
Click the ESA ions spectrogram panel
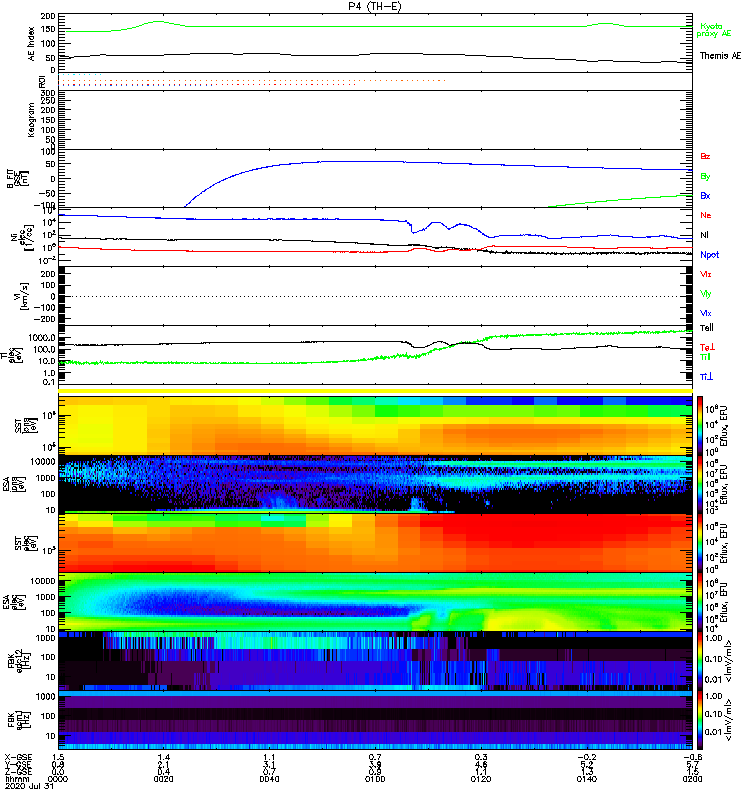[x=375, y=485]
